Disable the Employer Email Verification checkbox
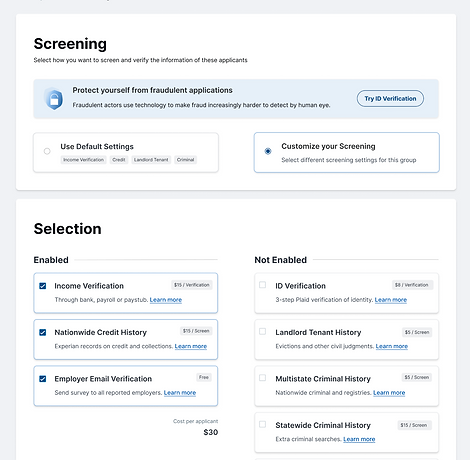The height and width of the screenshot is (460, 470). tap(43, 379)
